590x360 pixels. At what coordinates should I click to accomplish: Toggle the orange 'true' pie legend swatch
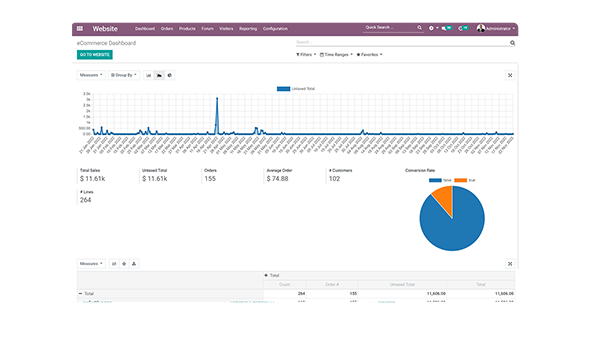(461, 180)
